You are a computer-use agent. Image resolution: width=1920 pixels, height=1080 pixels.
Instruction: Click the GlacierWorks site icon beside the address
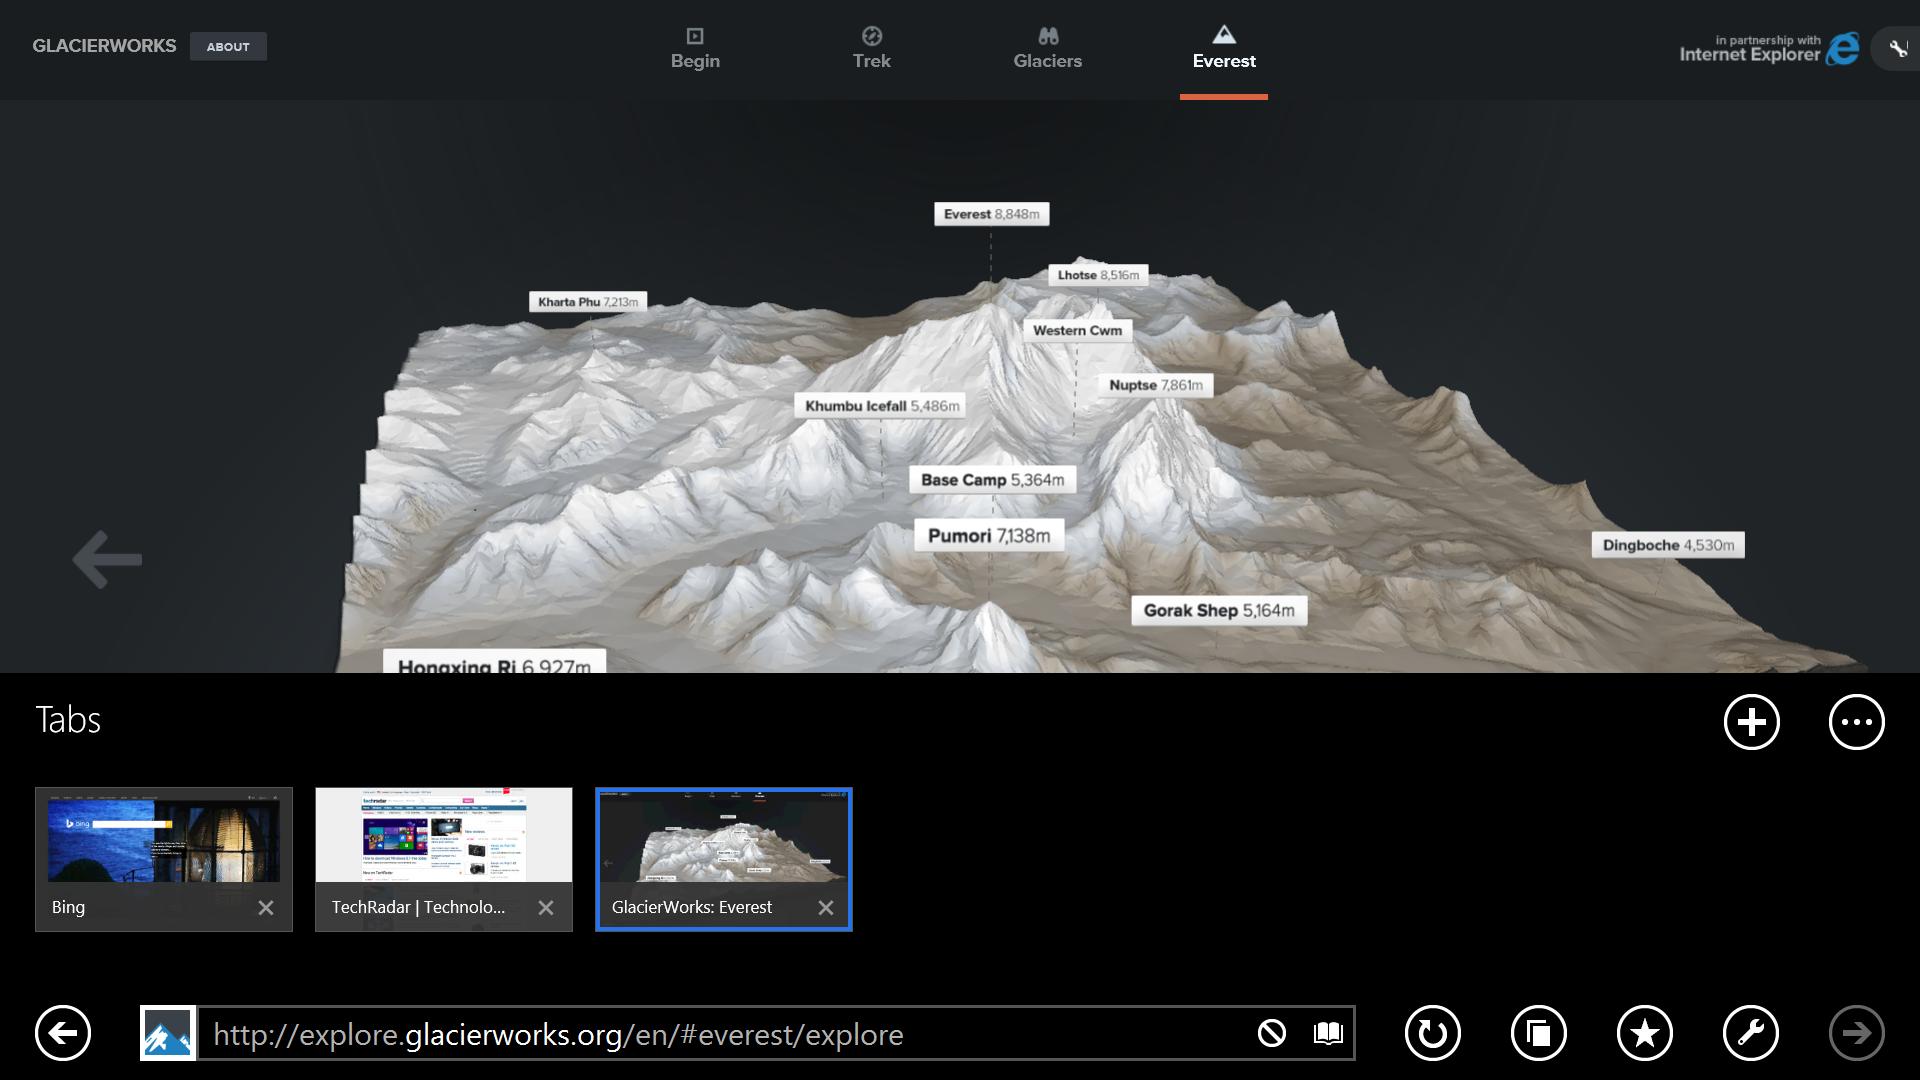pyautogui.click(x=168, y=1033)
